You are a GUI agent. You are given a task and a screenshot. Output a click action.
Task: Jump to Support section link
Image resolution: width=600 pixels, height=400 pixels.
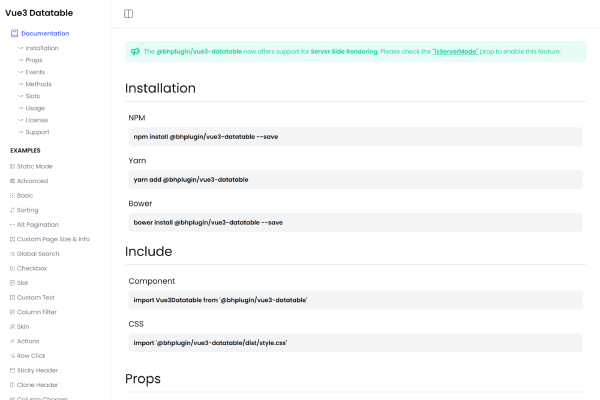coord(38,132)
